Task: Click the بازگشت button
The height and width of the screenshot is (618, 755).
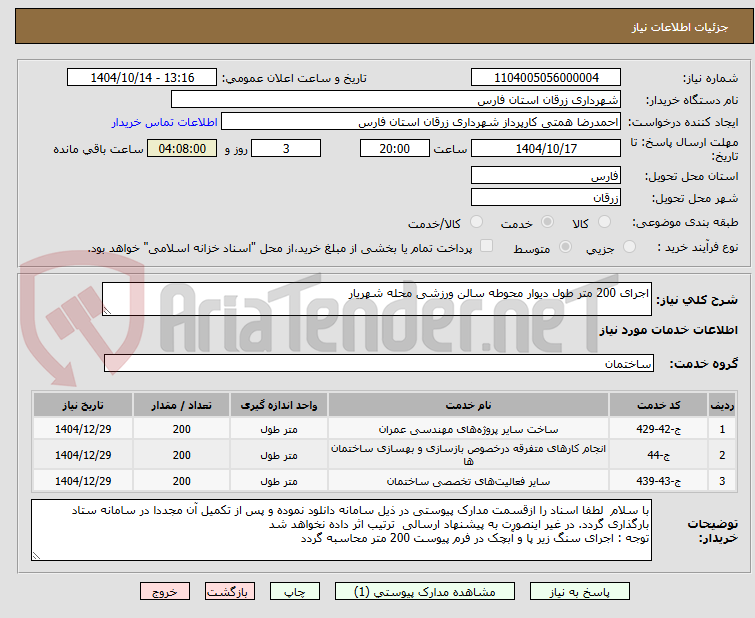Action: (230, 592)
